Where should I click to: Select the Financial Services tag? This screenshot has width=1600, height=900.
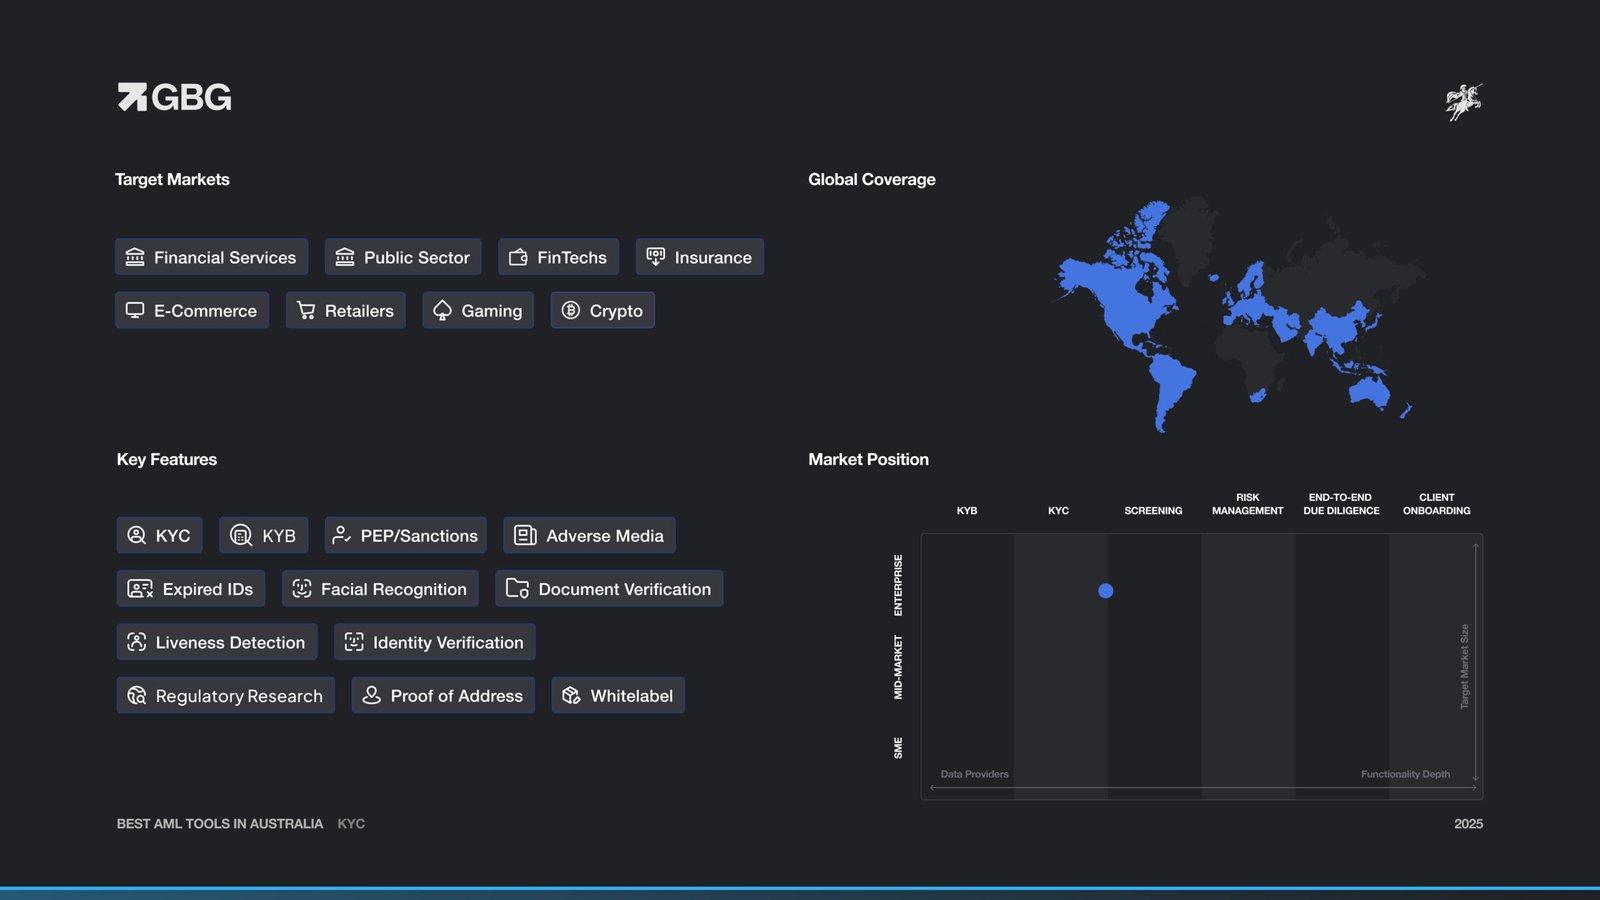click(x=211, y=257)
